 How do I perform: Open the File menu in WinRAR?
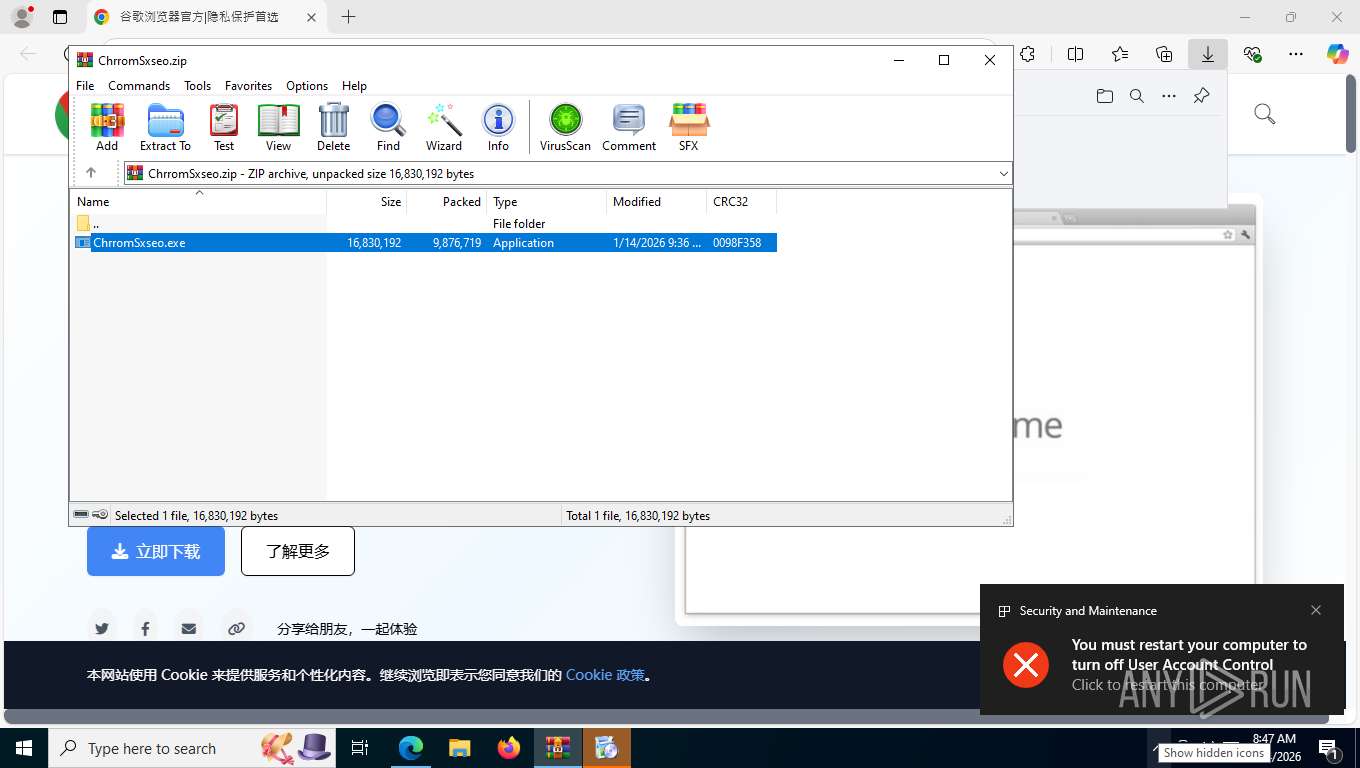[x=85, y=86]
